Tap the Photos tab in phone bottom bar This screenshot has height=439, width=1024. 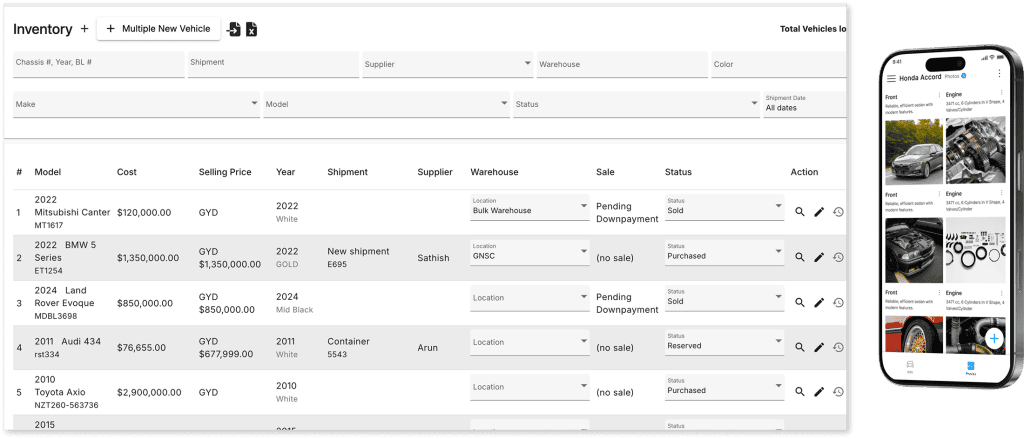971,367
